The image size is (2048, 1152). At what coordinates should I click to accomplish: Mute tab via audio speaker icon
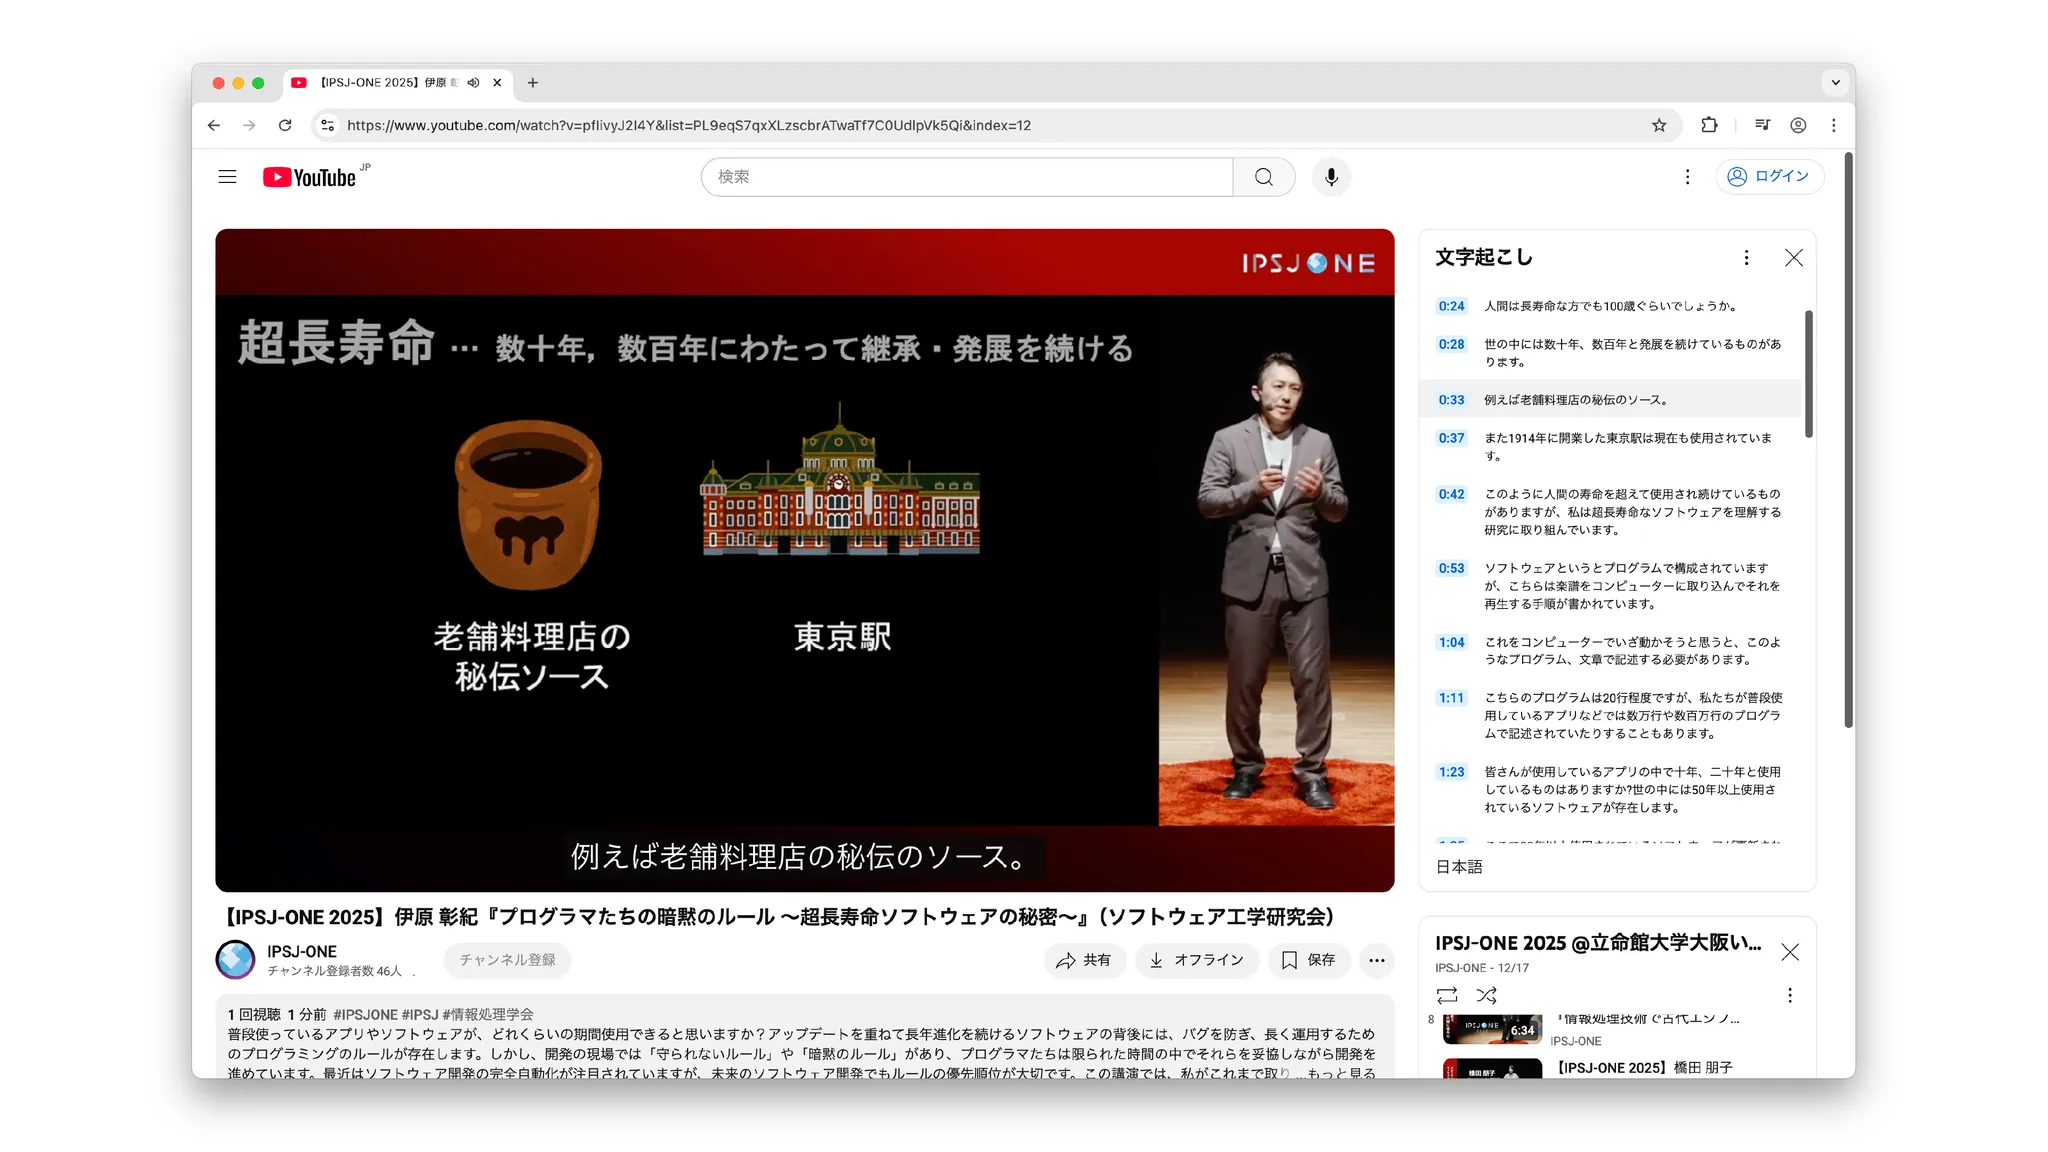tap(473, 83)
